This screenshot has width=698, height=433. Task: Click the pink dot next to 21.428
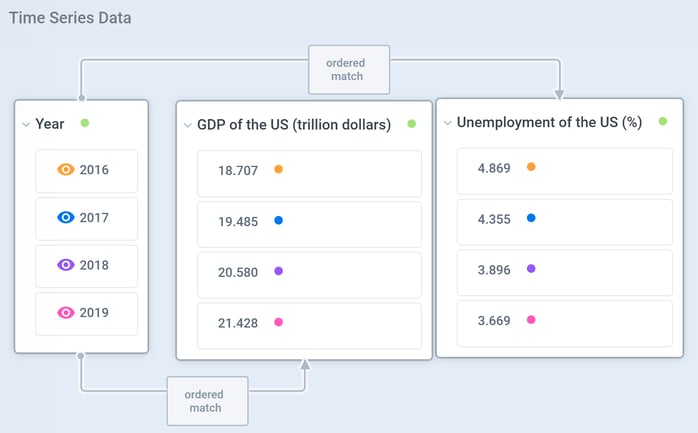click(278, 322)
